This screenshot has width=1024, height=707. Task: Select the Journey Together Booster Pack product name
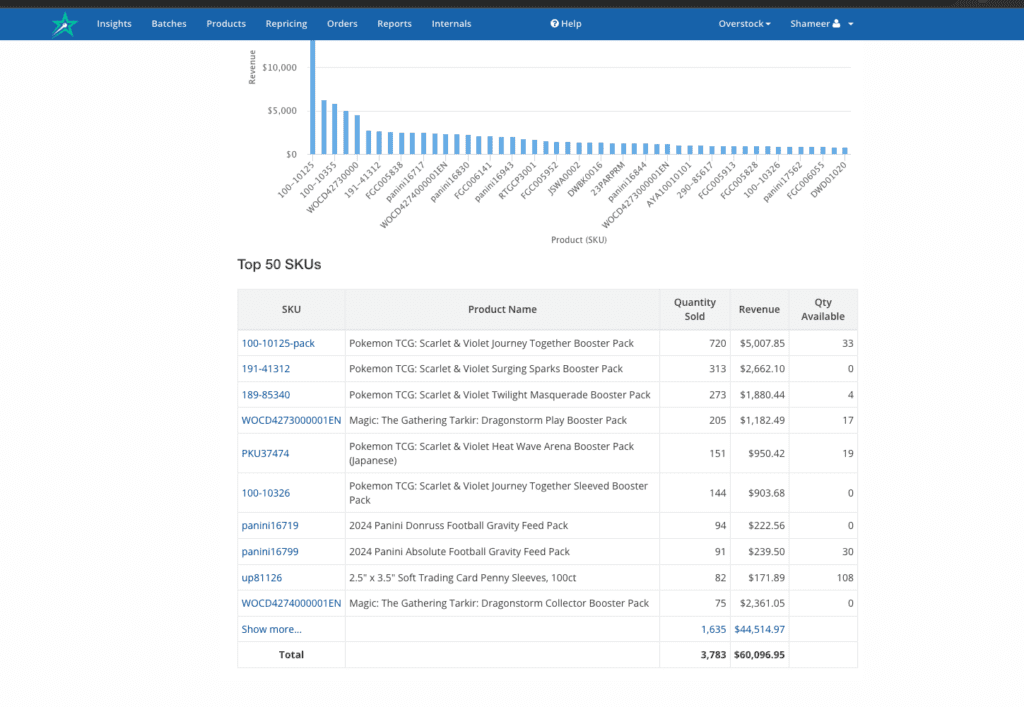click(x=491, y=343)
